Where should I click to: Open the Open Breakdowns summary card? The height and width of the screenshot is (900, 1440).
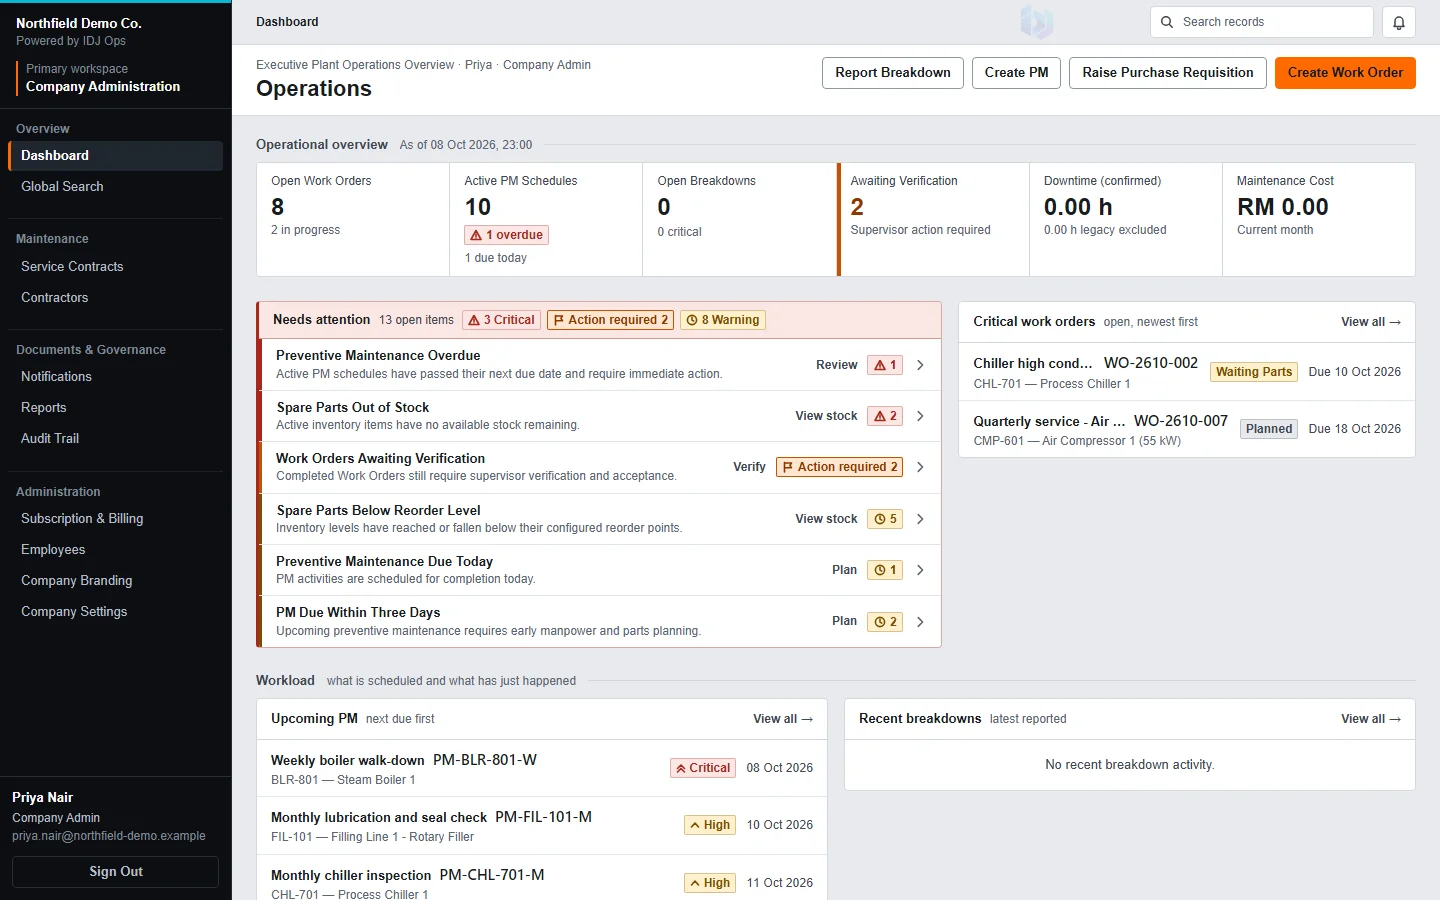point(739,220)
